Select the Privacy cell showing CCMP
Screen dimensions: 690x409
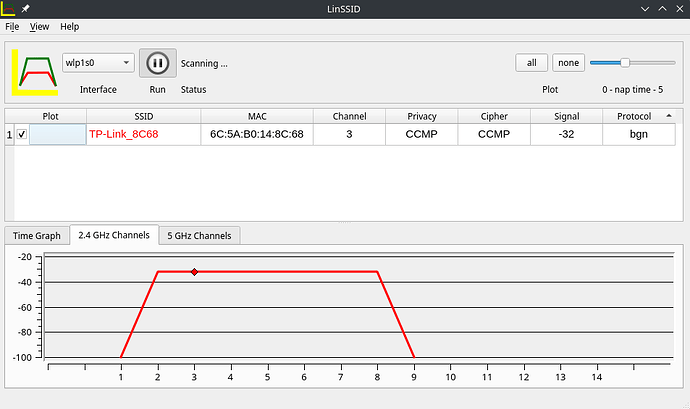point(422,134)
